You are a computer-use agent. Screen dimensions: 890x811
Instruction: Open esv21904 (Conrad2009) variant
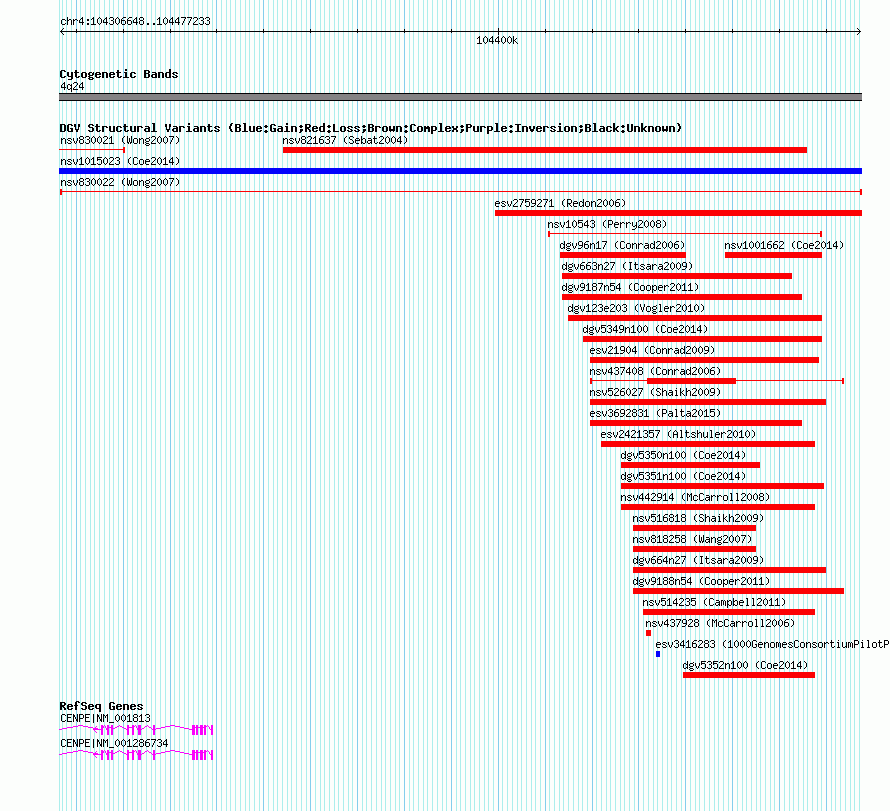652,350
